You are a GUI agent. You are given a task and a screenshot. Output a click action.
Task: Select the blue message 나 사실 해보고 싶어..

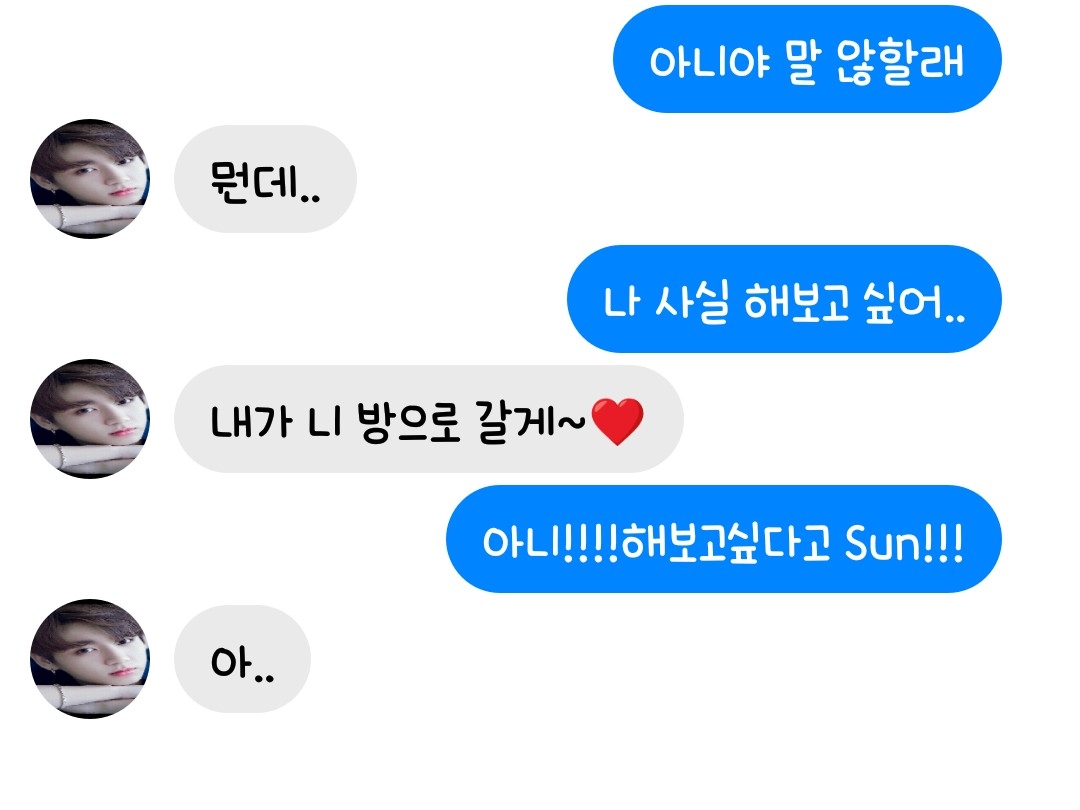785,299
